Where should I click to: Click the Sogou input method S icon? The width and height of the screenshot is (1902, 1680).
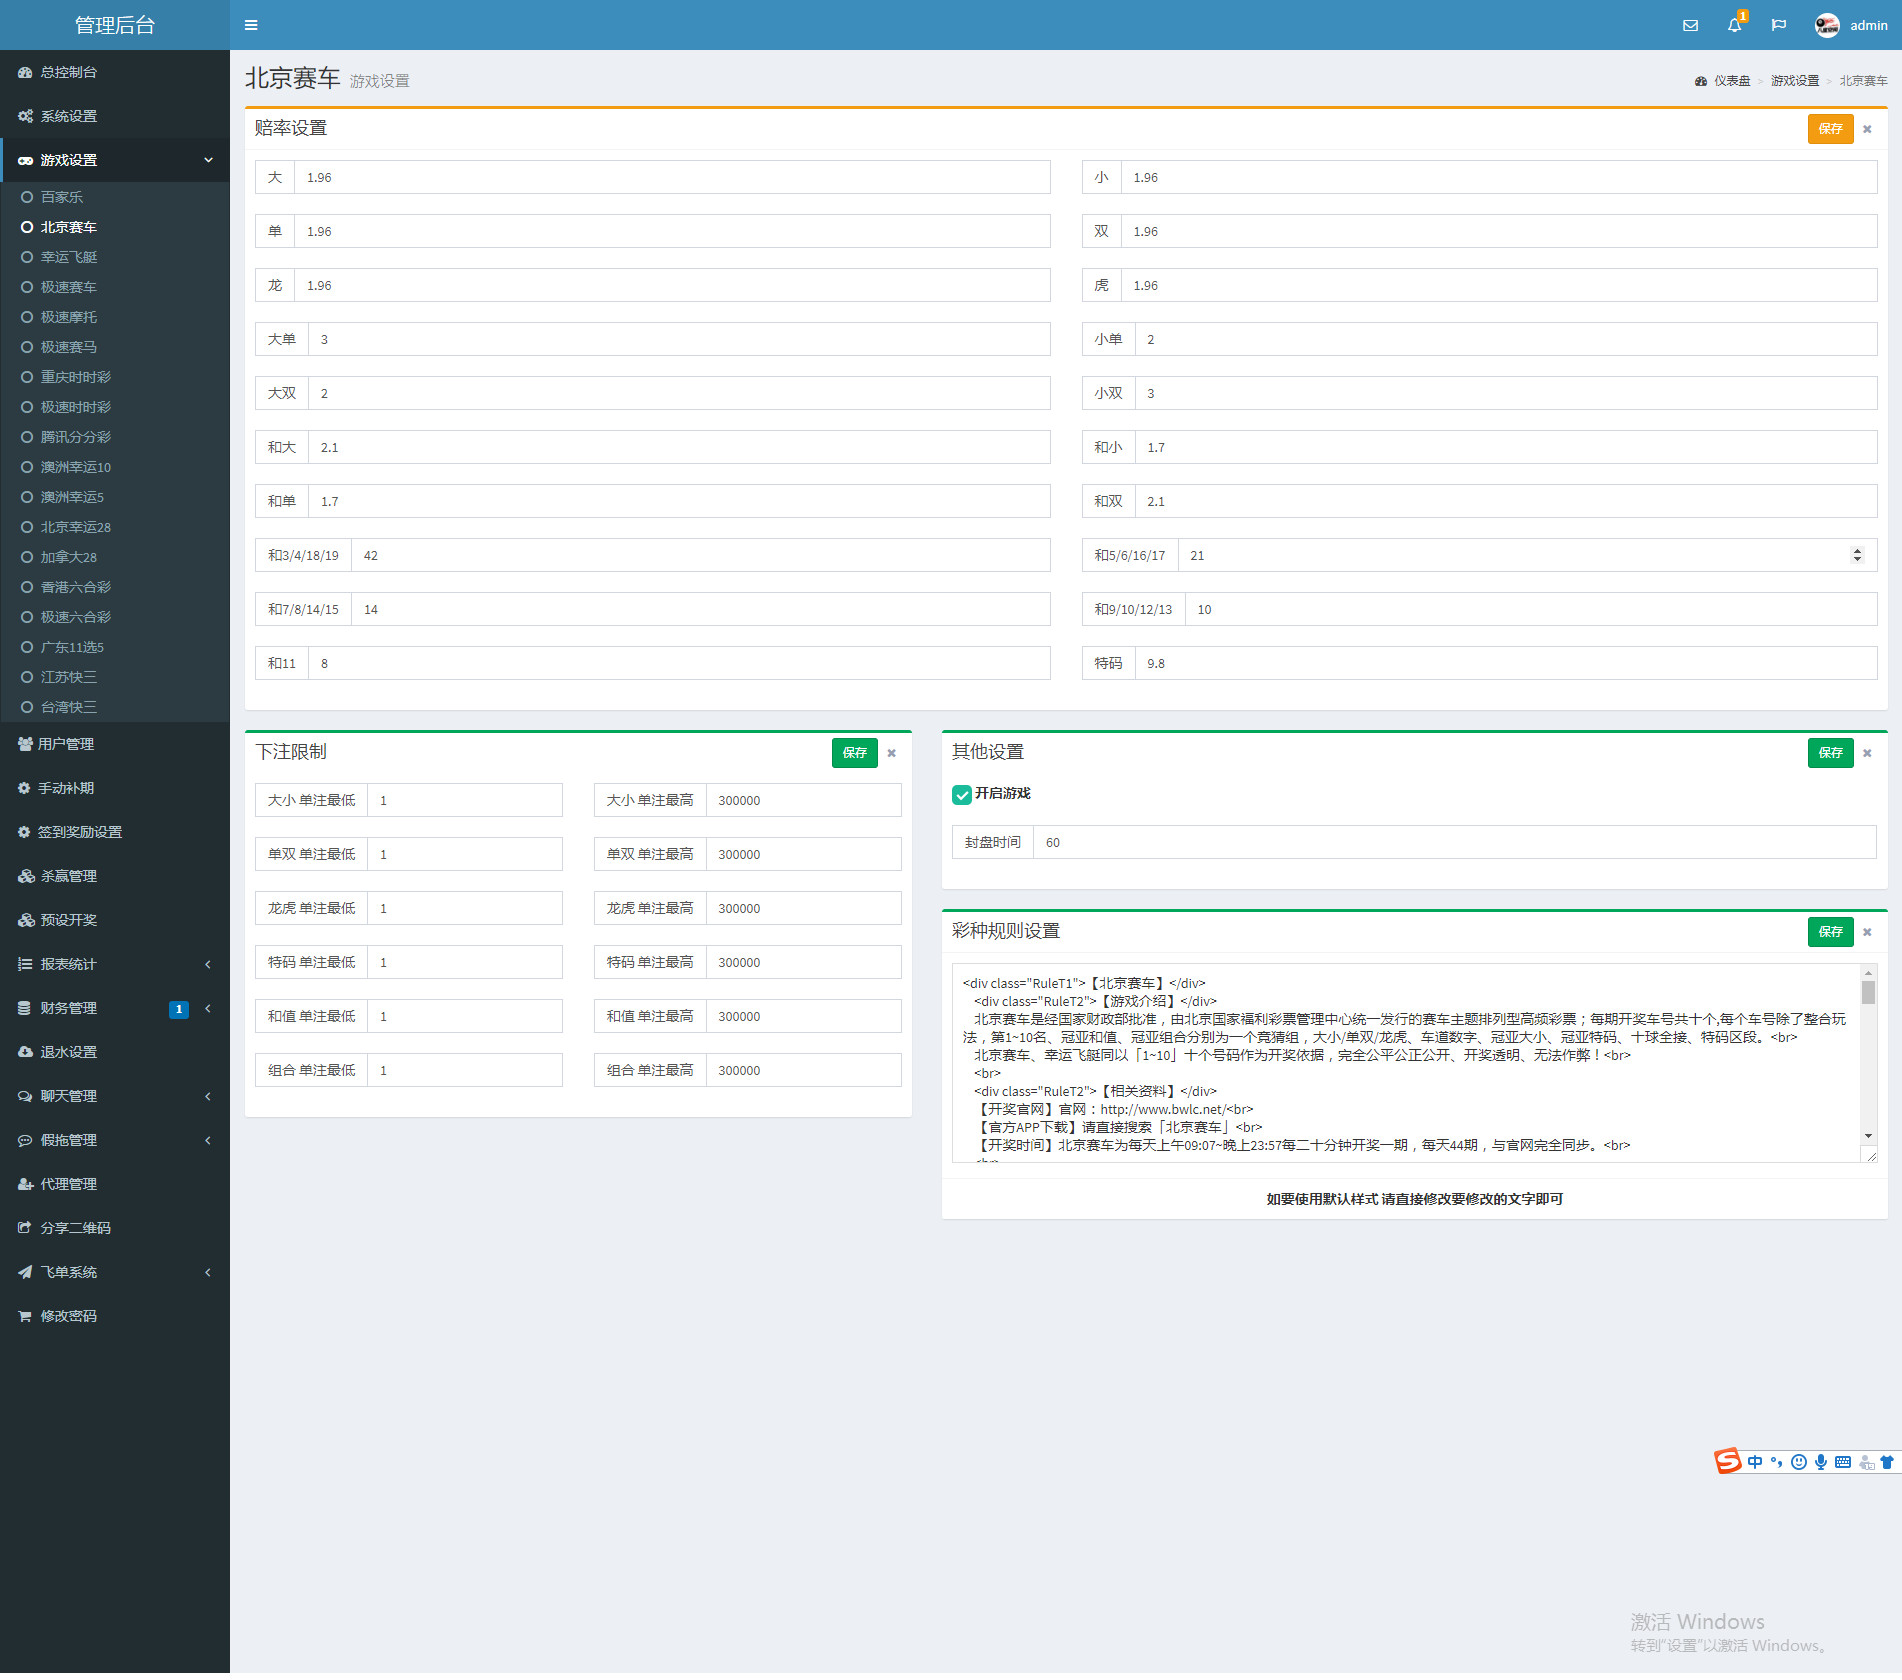(1727, 1461)
